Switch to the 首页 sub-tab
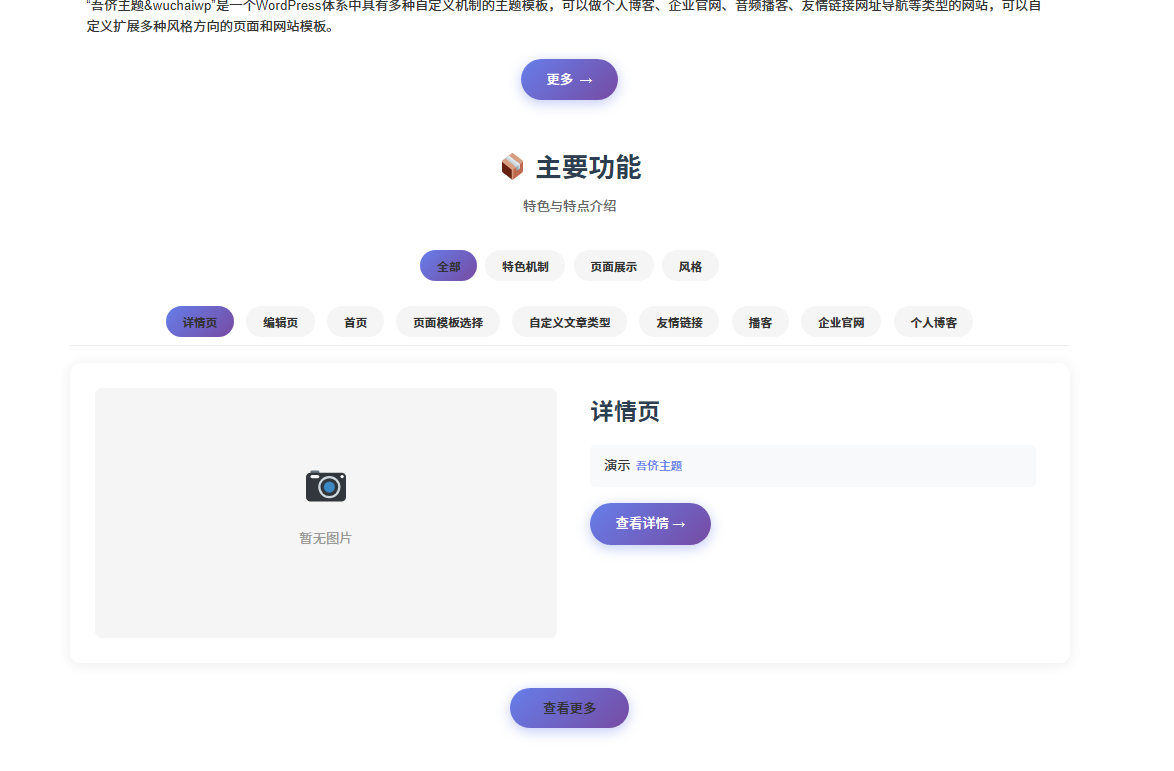Screen dimensions: 1174x771 pyautogui.click(x=356, y=322)
